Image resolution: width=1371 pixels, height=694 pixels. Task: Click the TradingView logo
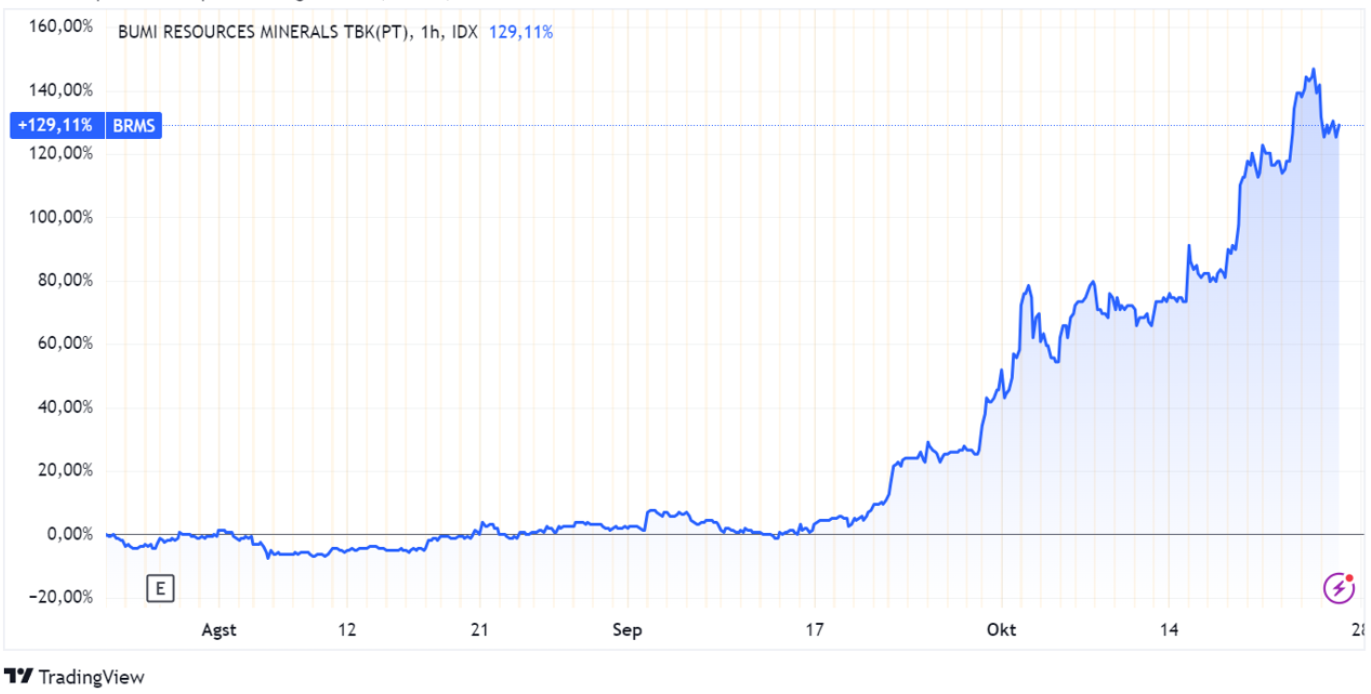pyautogui.click(x=75, y=677)
